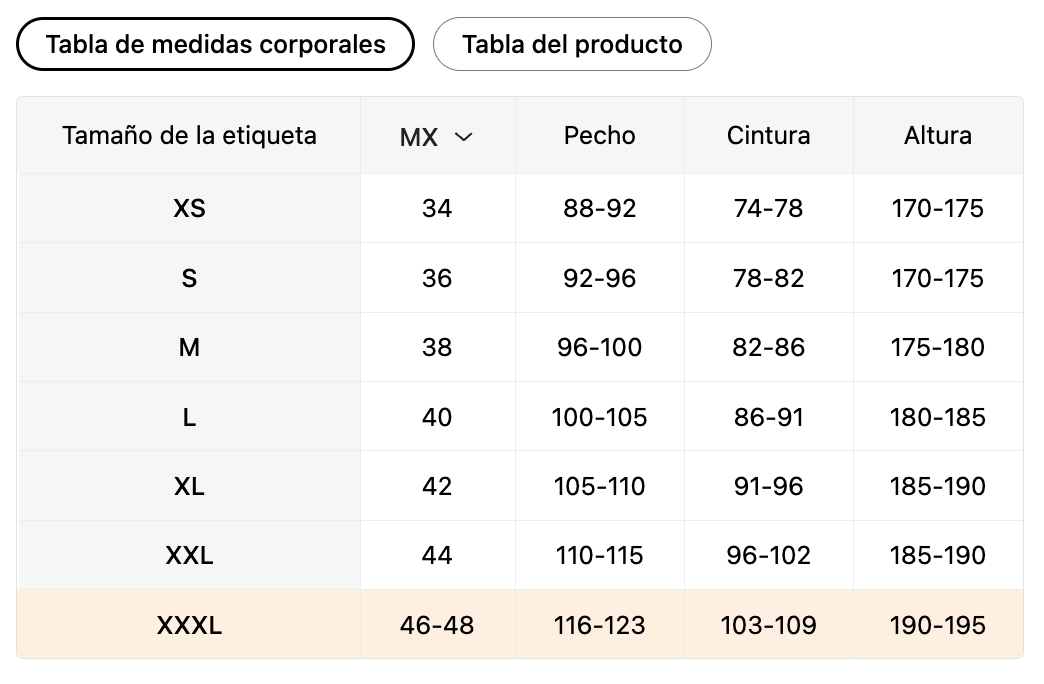Screen dimensions: 1044x684
Task: Choose the L size label cell
Action: click(x=189, y=417)
